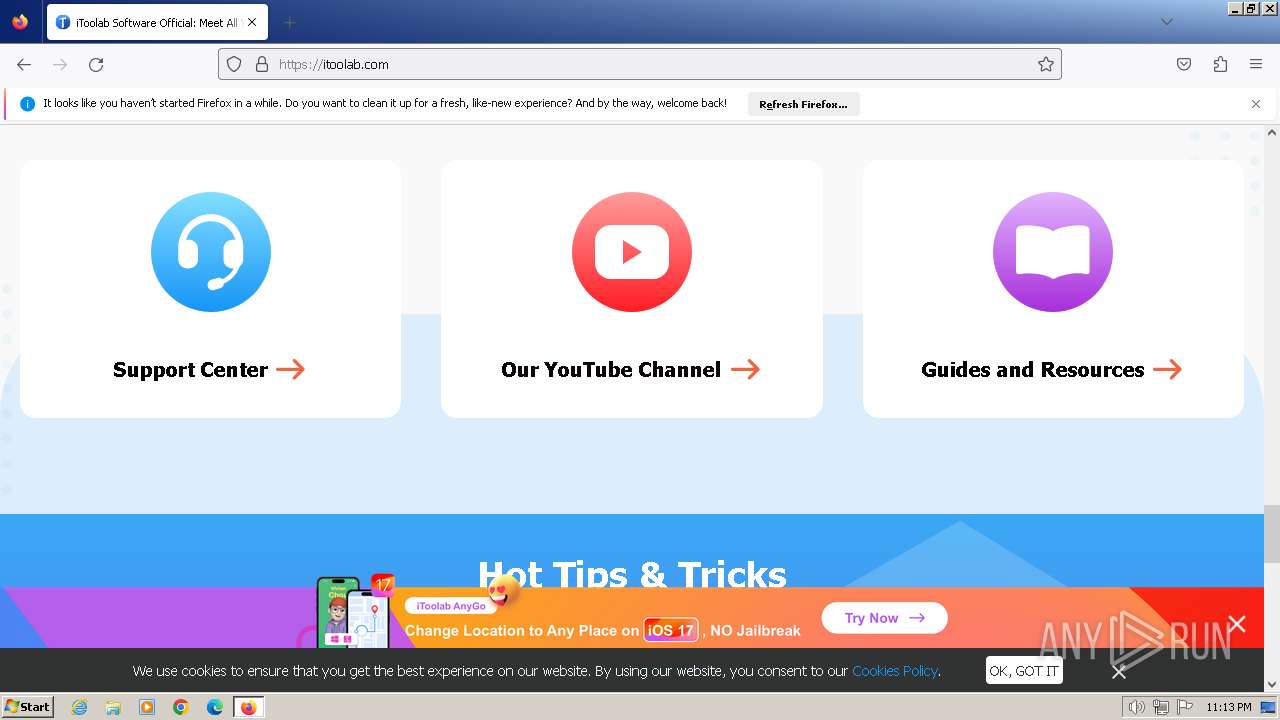Click the orange arrow beside Our YouTube Channel
Image resolution: width=1280 pixels, height=720 pixels.
[746, 370]
